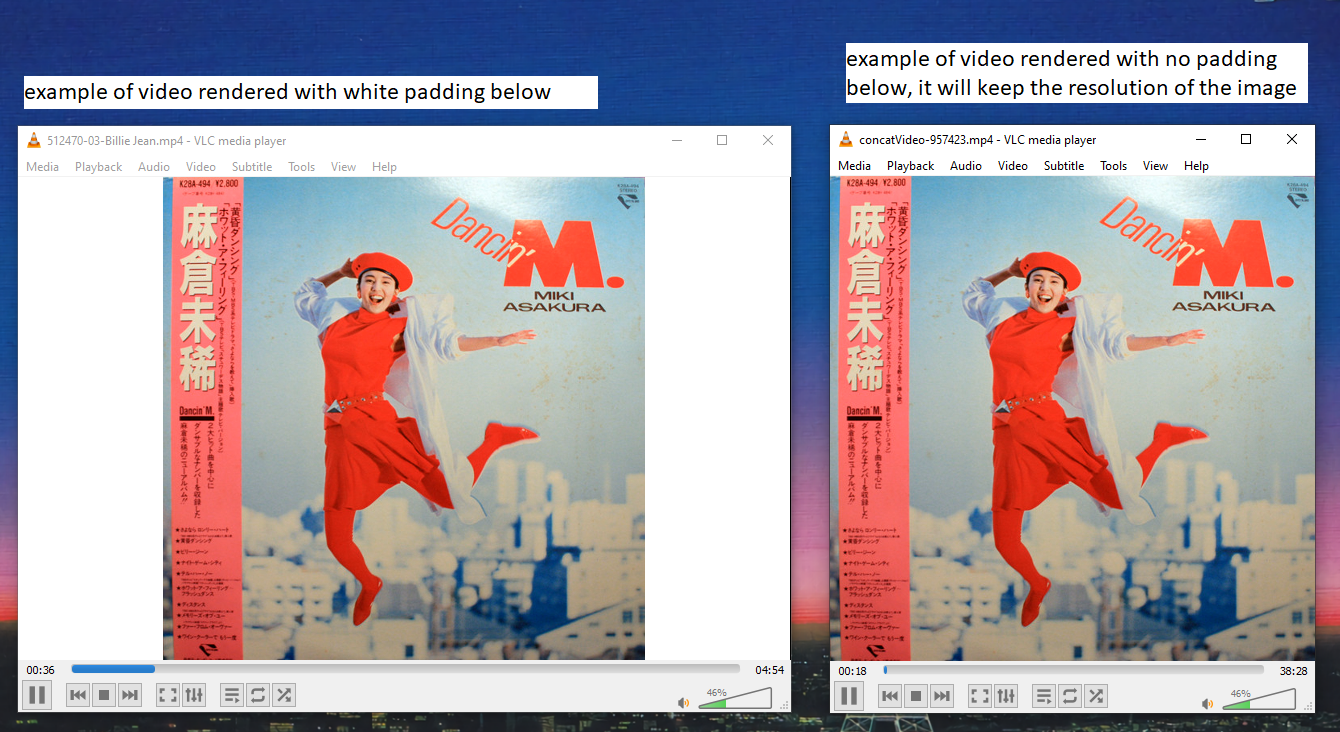Screen dimensions: 1340x732
Task: Open Help menu in concatVideo window
Action: pyautogui.click(x=1196, y=166)
